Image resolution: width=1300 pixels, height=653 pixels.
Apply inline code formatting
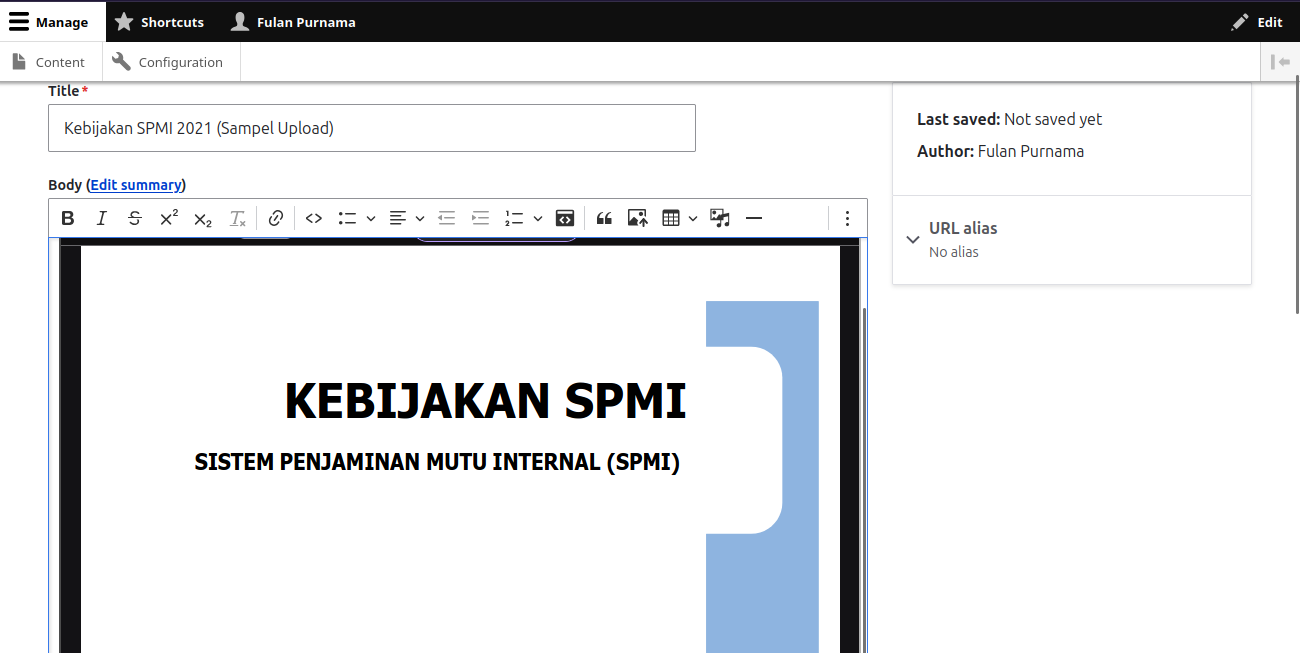pos(314,218)
